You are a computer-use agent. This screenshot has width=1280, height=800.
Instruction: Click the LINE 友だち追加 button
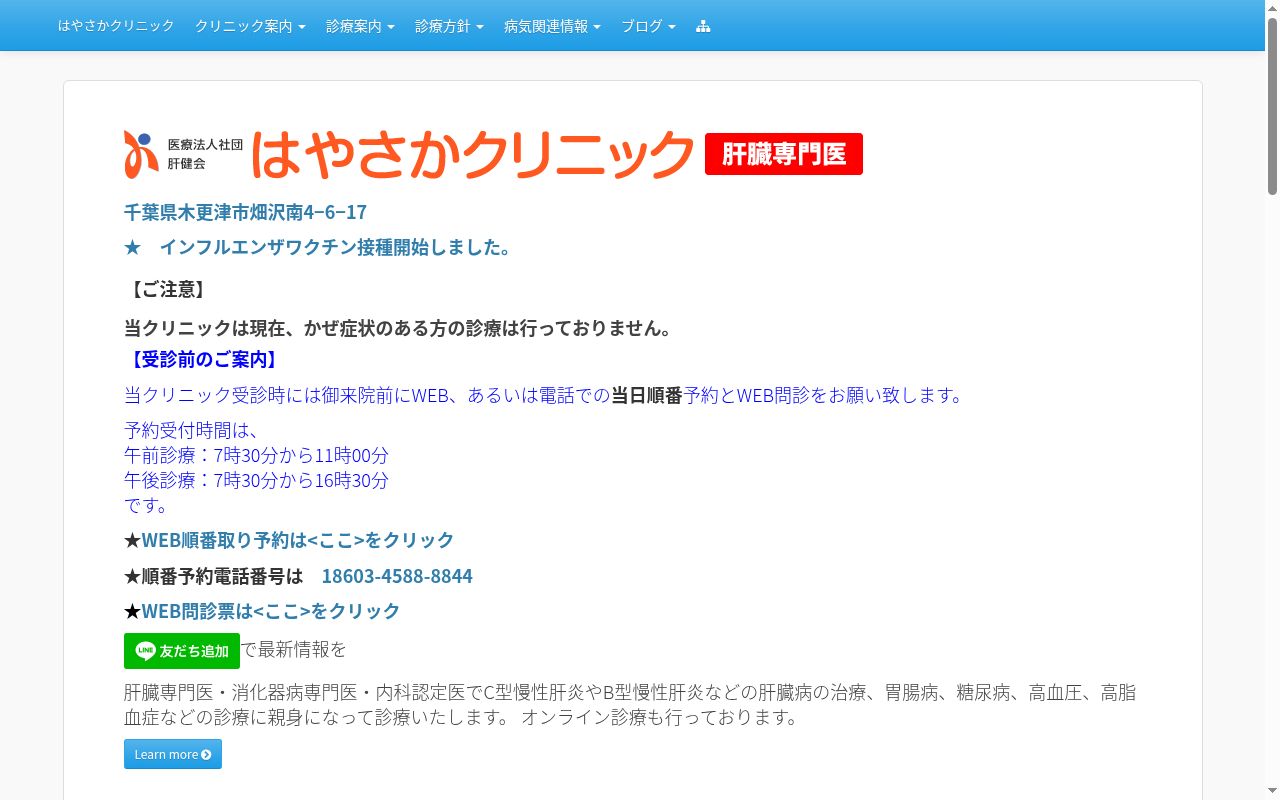182,651
